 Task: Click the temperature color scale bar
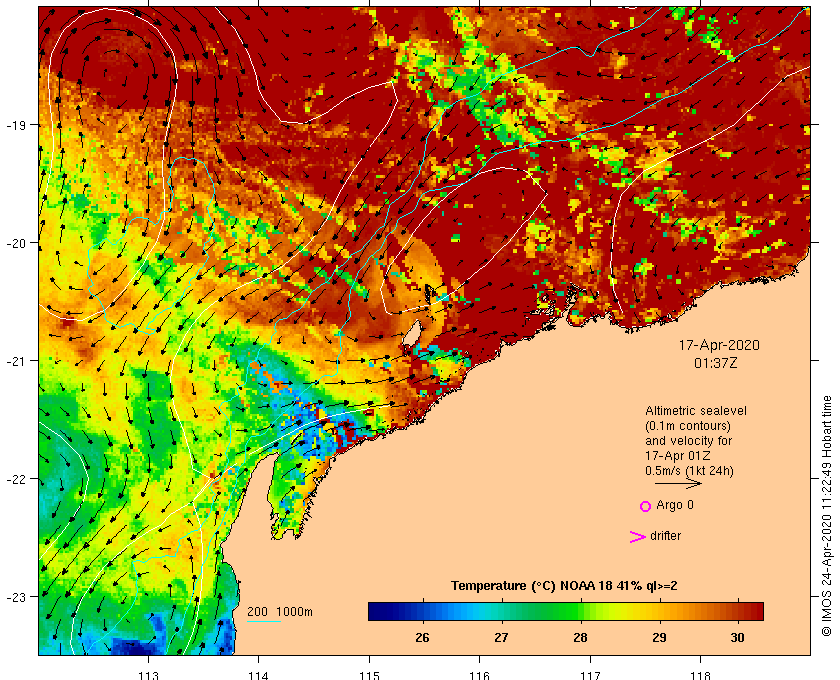point(566,611)
